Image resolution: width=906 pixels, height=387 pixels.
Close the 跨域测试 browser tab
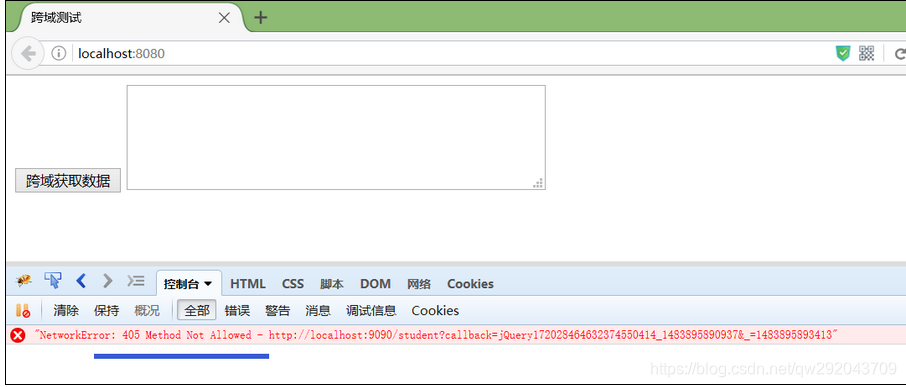[224, 18]
